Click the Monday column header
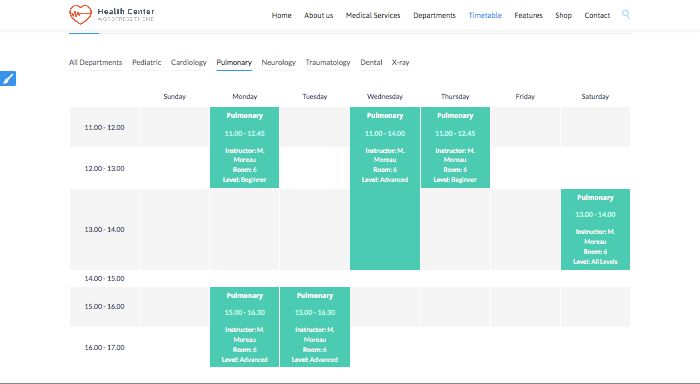This screenshot has width=700, height=384. coord(245,96)
